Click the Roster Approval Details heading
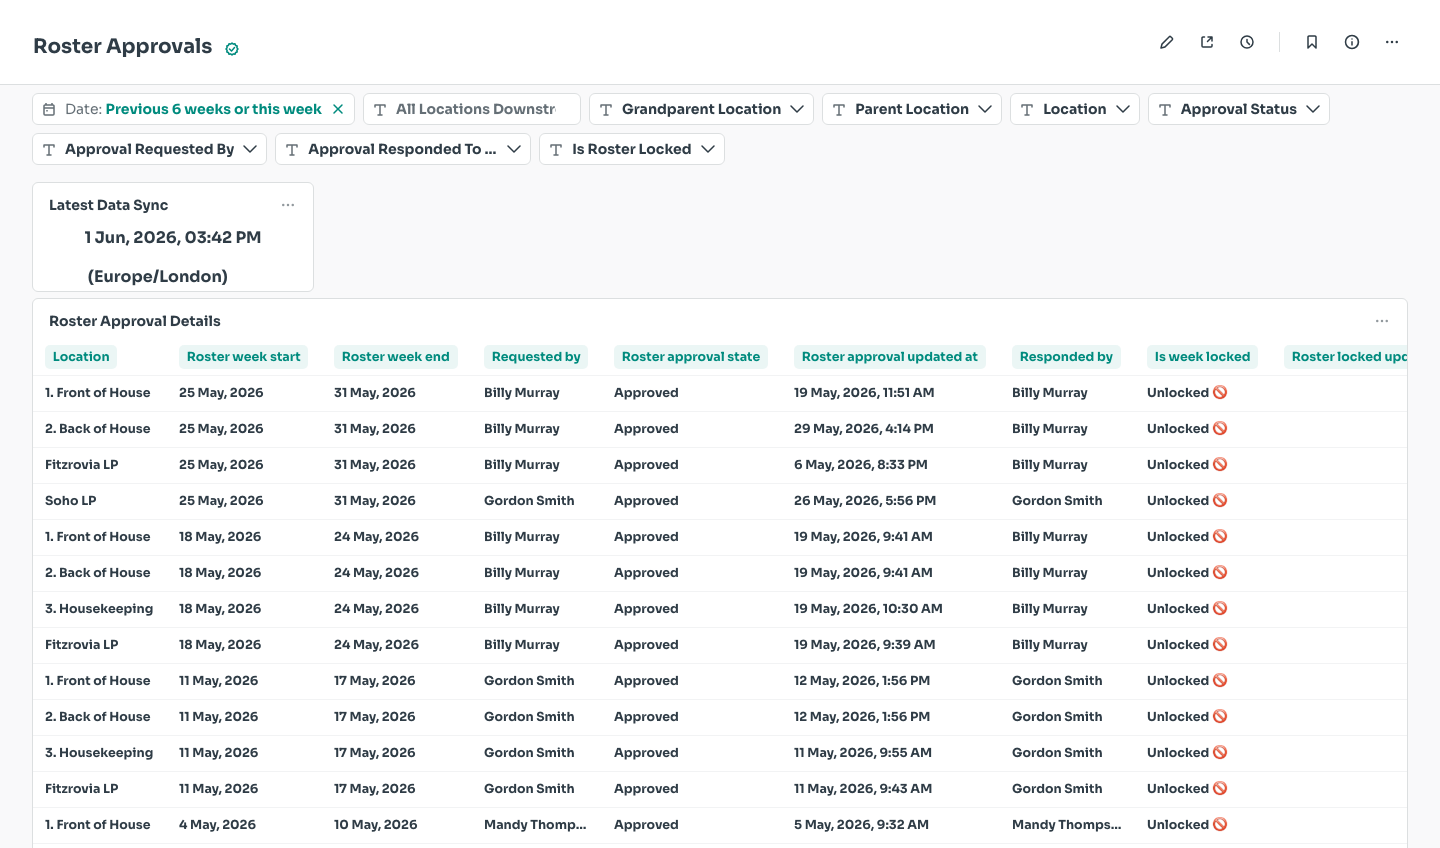 pyautogui.click(x=135, y=321)
